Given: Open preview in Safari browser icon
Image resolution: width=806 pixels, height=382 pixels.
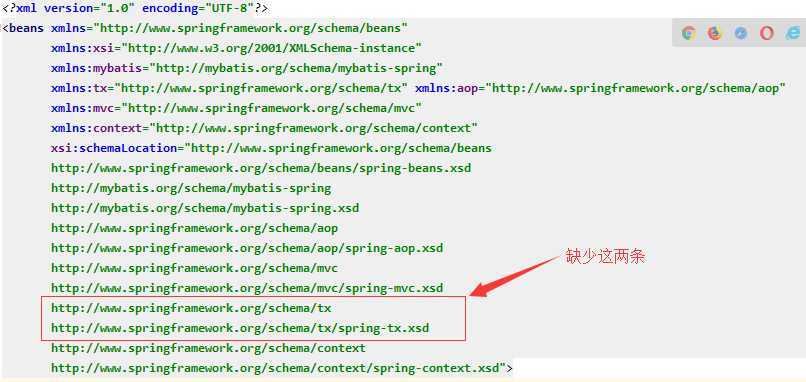Looking at the screenshot, I should pos(741,33).
